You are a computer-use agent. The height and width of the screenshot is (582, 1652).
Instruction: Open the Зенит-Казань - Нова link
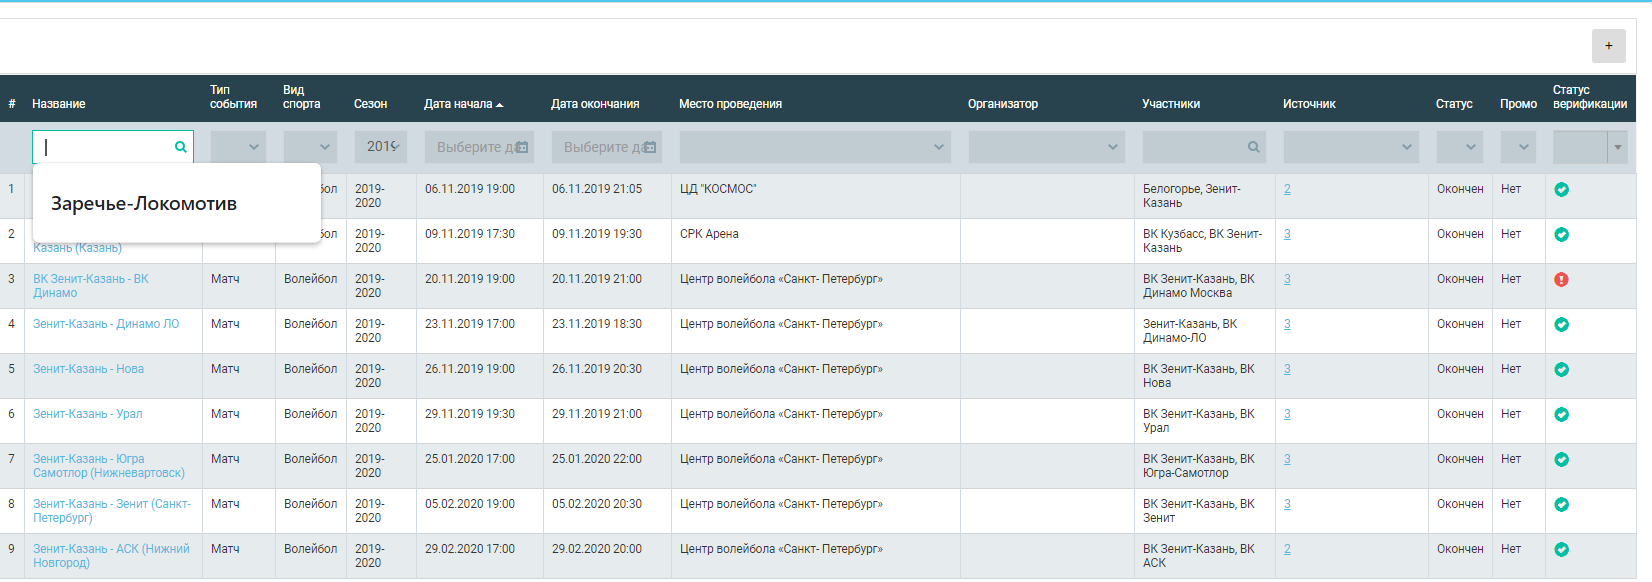pos(88,369)
